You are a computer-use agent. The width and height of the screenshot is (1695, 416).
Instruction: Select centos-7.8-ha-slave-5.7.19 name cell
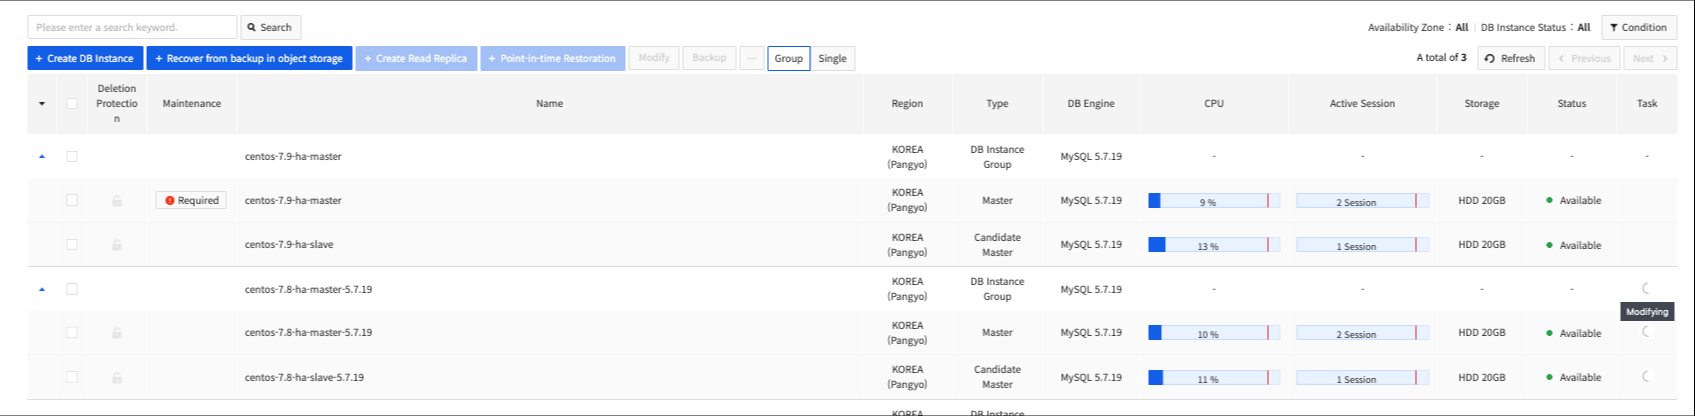click(304, 377)
